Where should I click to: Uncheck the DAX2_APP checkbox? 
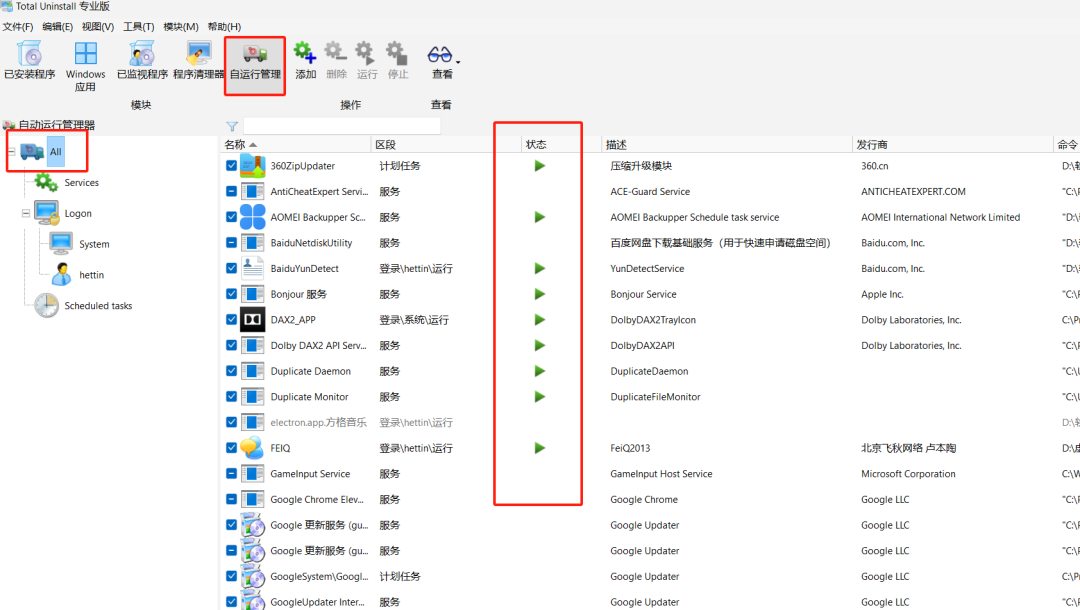231,319
